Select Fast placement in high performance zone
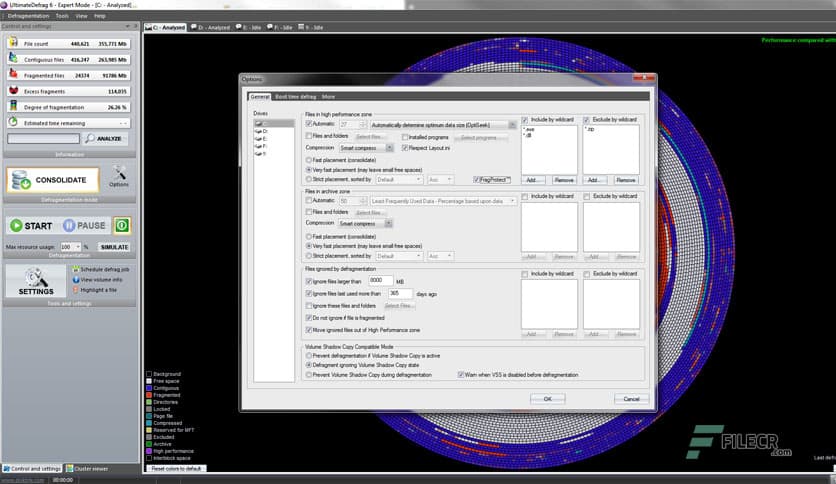Viewport: 836px width, 484px height. [x=309, y=160]
